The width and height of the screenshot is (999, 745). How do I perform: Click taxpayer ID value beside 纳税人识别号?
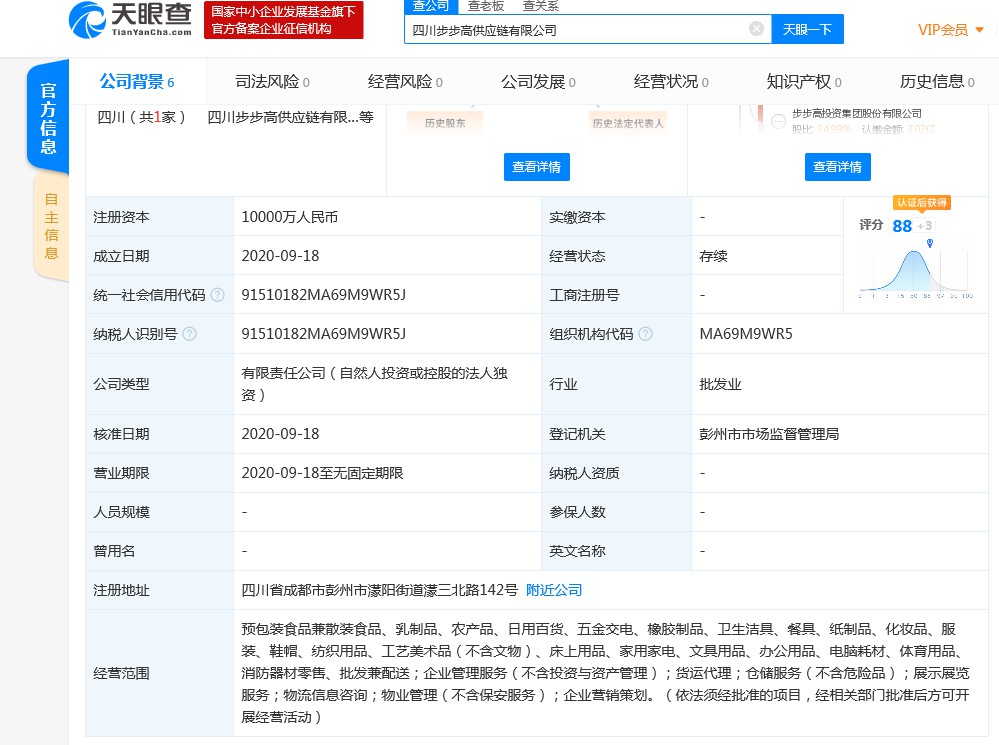324,334
